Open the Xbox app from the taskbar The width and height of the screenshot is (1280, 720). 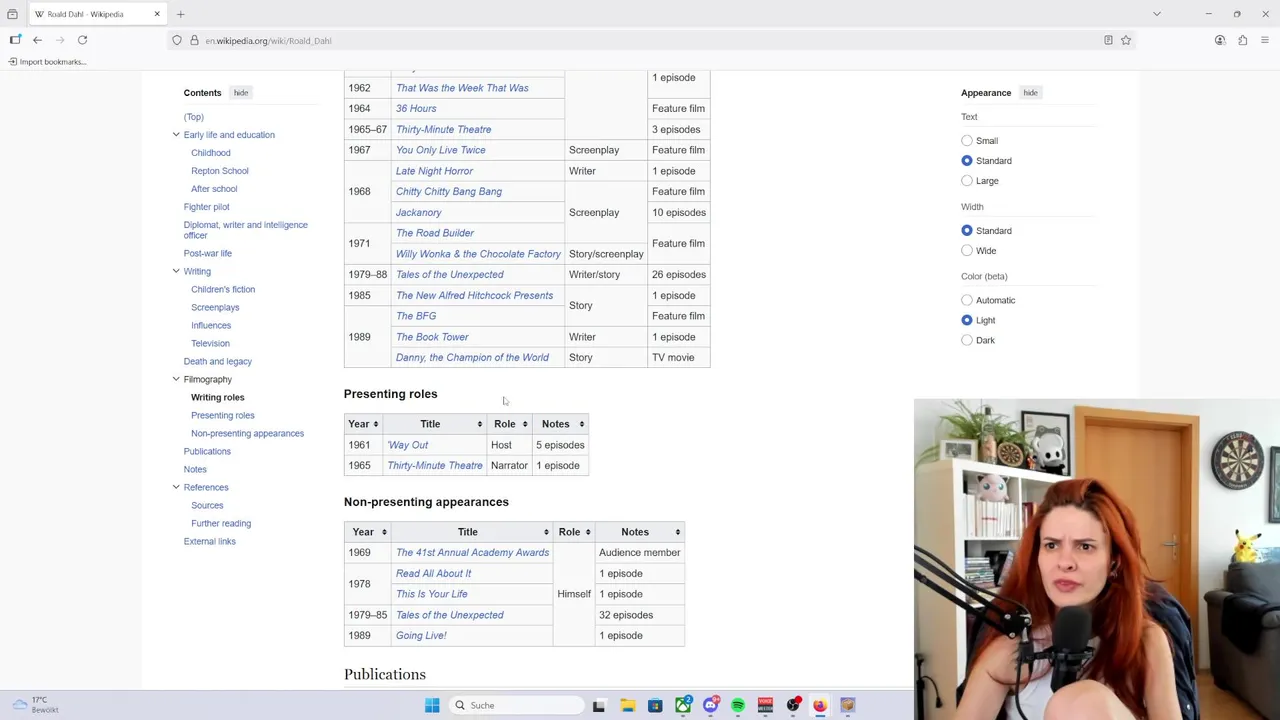pos(683,705)
